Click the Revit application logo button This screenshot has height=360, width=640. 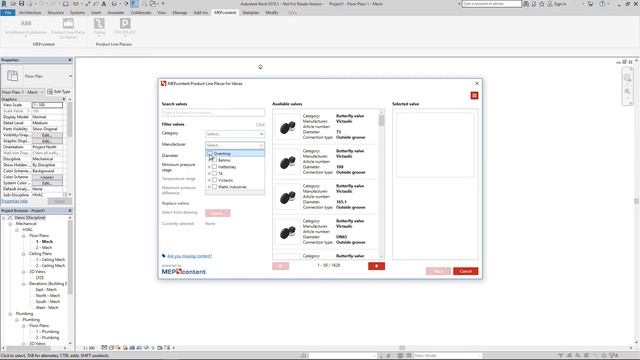pyautogui.click(x=4, y=4)
